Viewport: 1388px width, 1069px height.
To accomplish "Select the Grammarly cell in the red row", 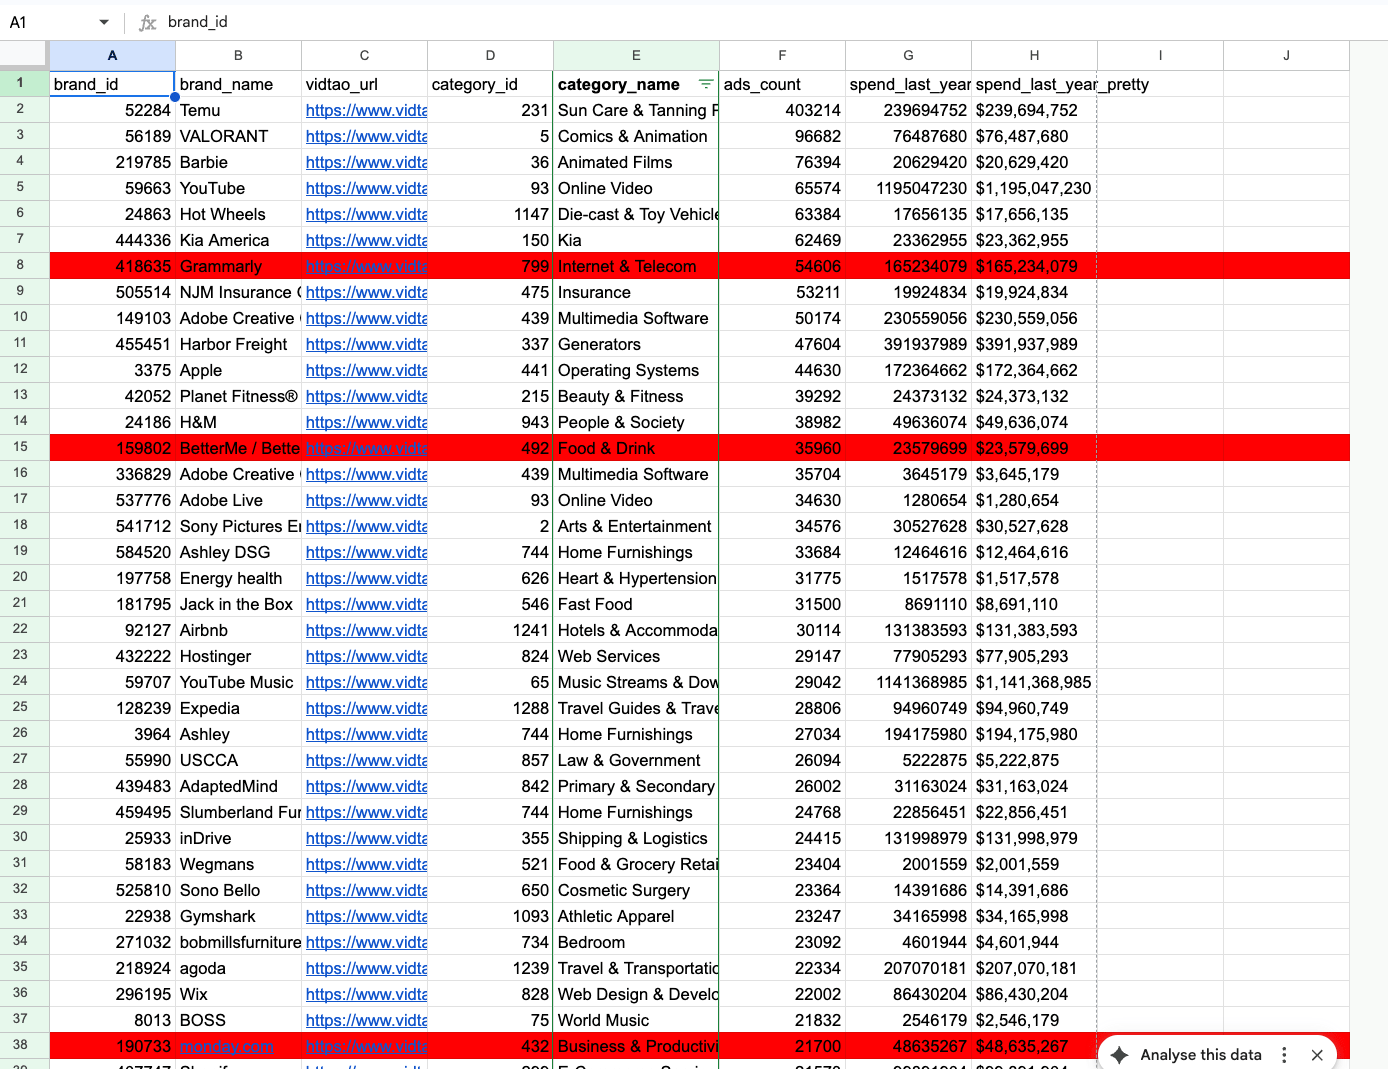I will pos(238,266).
